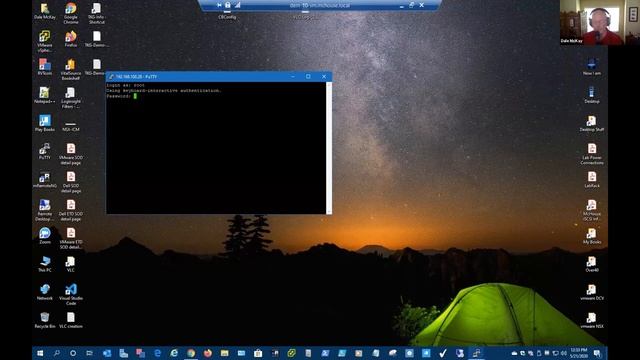Image resolution: width=640 pixels, height=360 pixels.
Task: Launch VMware vSphere desktop shortcut
Action: 45,41
